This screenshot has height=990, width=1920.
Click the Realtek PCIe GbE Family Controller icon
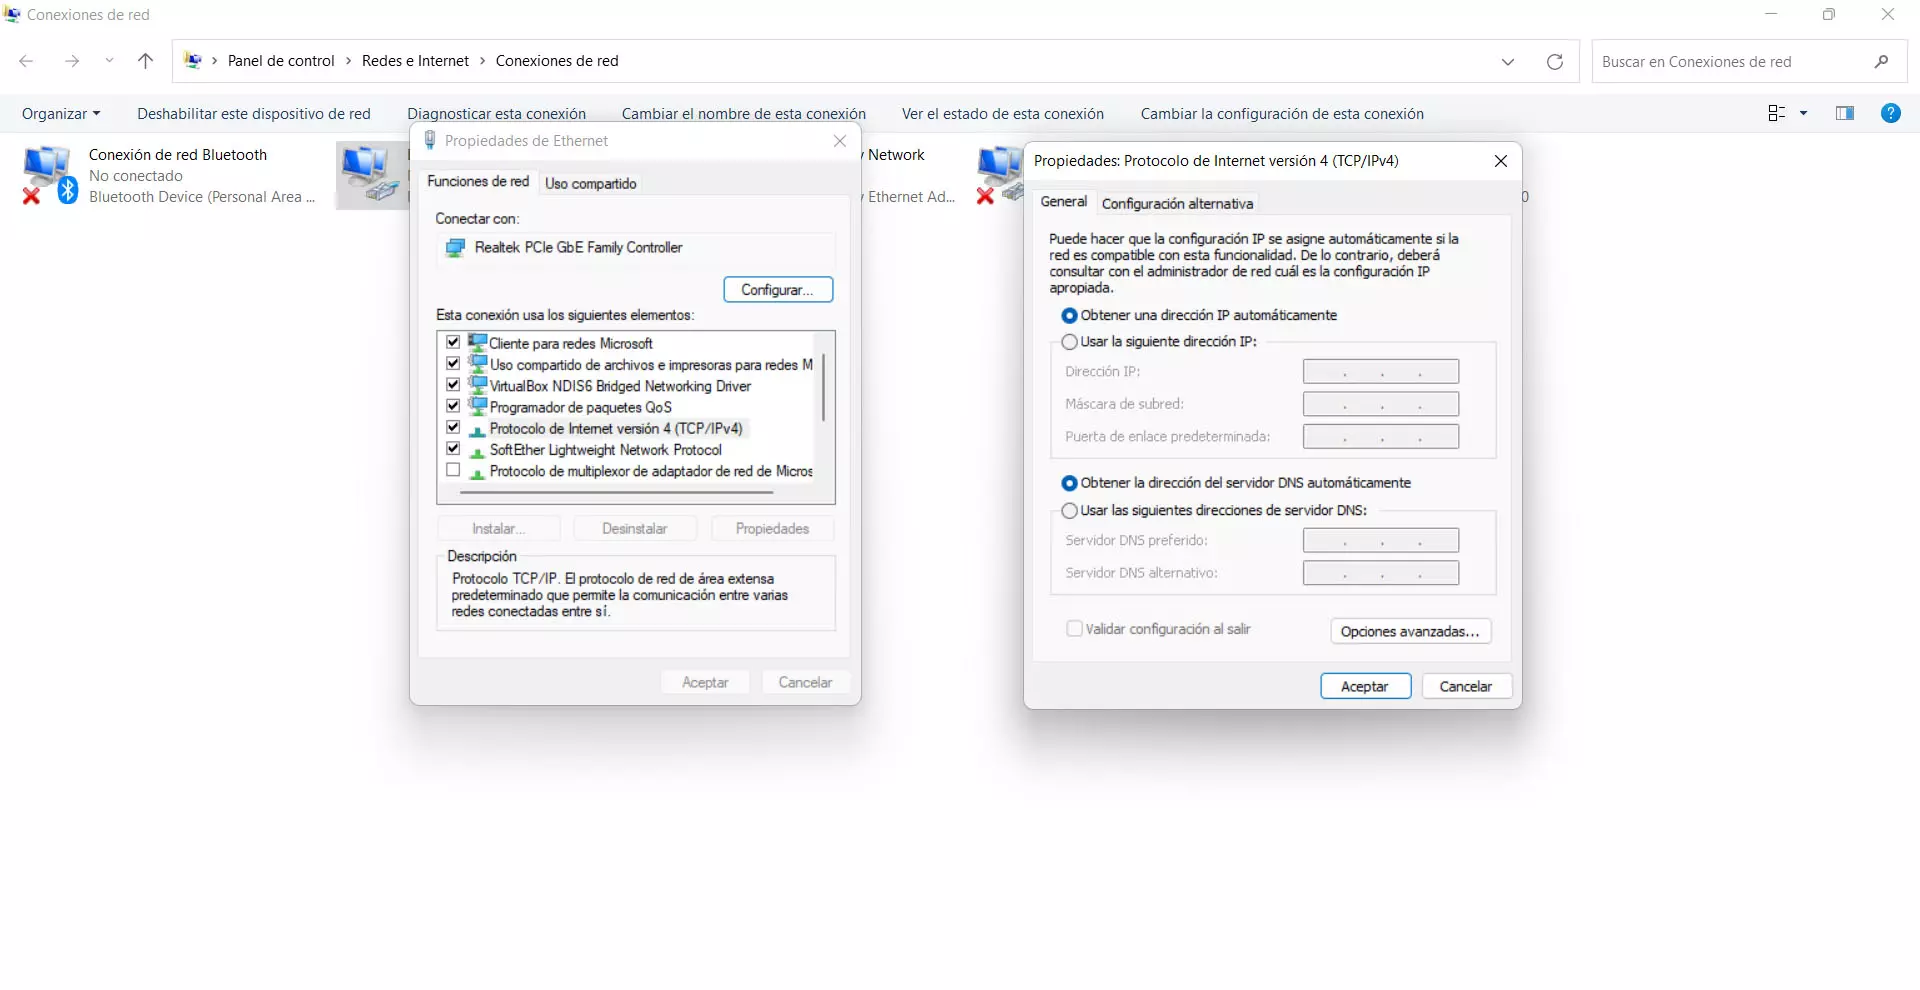coord(456,248)
